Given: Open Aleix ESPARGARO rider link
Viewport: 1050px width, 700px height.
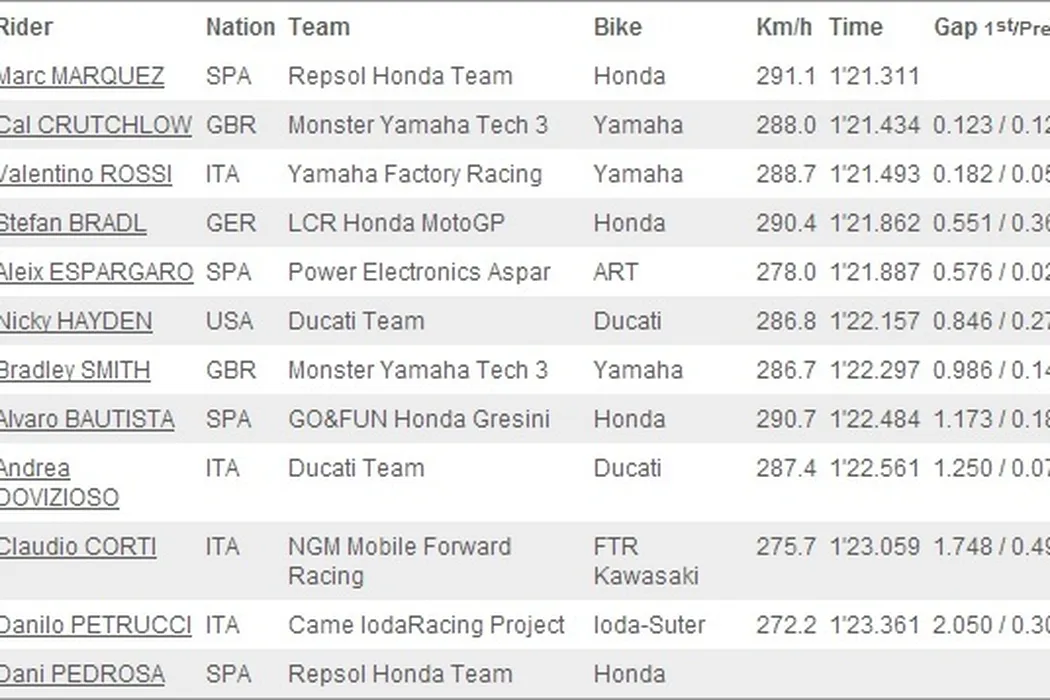Looking at the screenshot, I should [96, 272].
